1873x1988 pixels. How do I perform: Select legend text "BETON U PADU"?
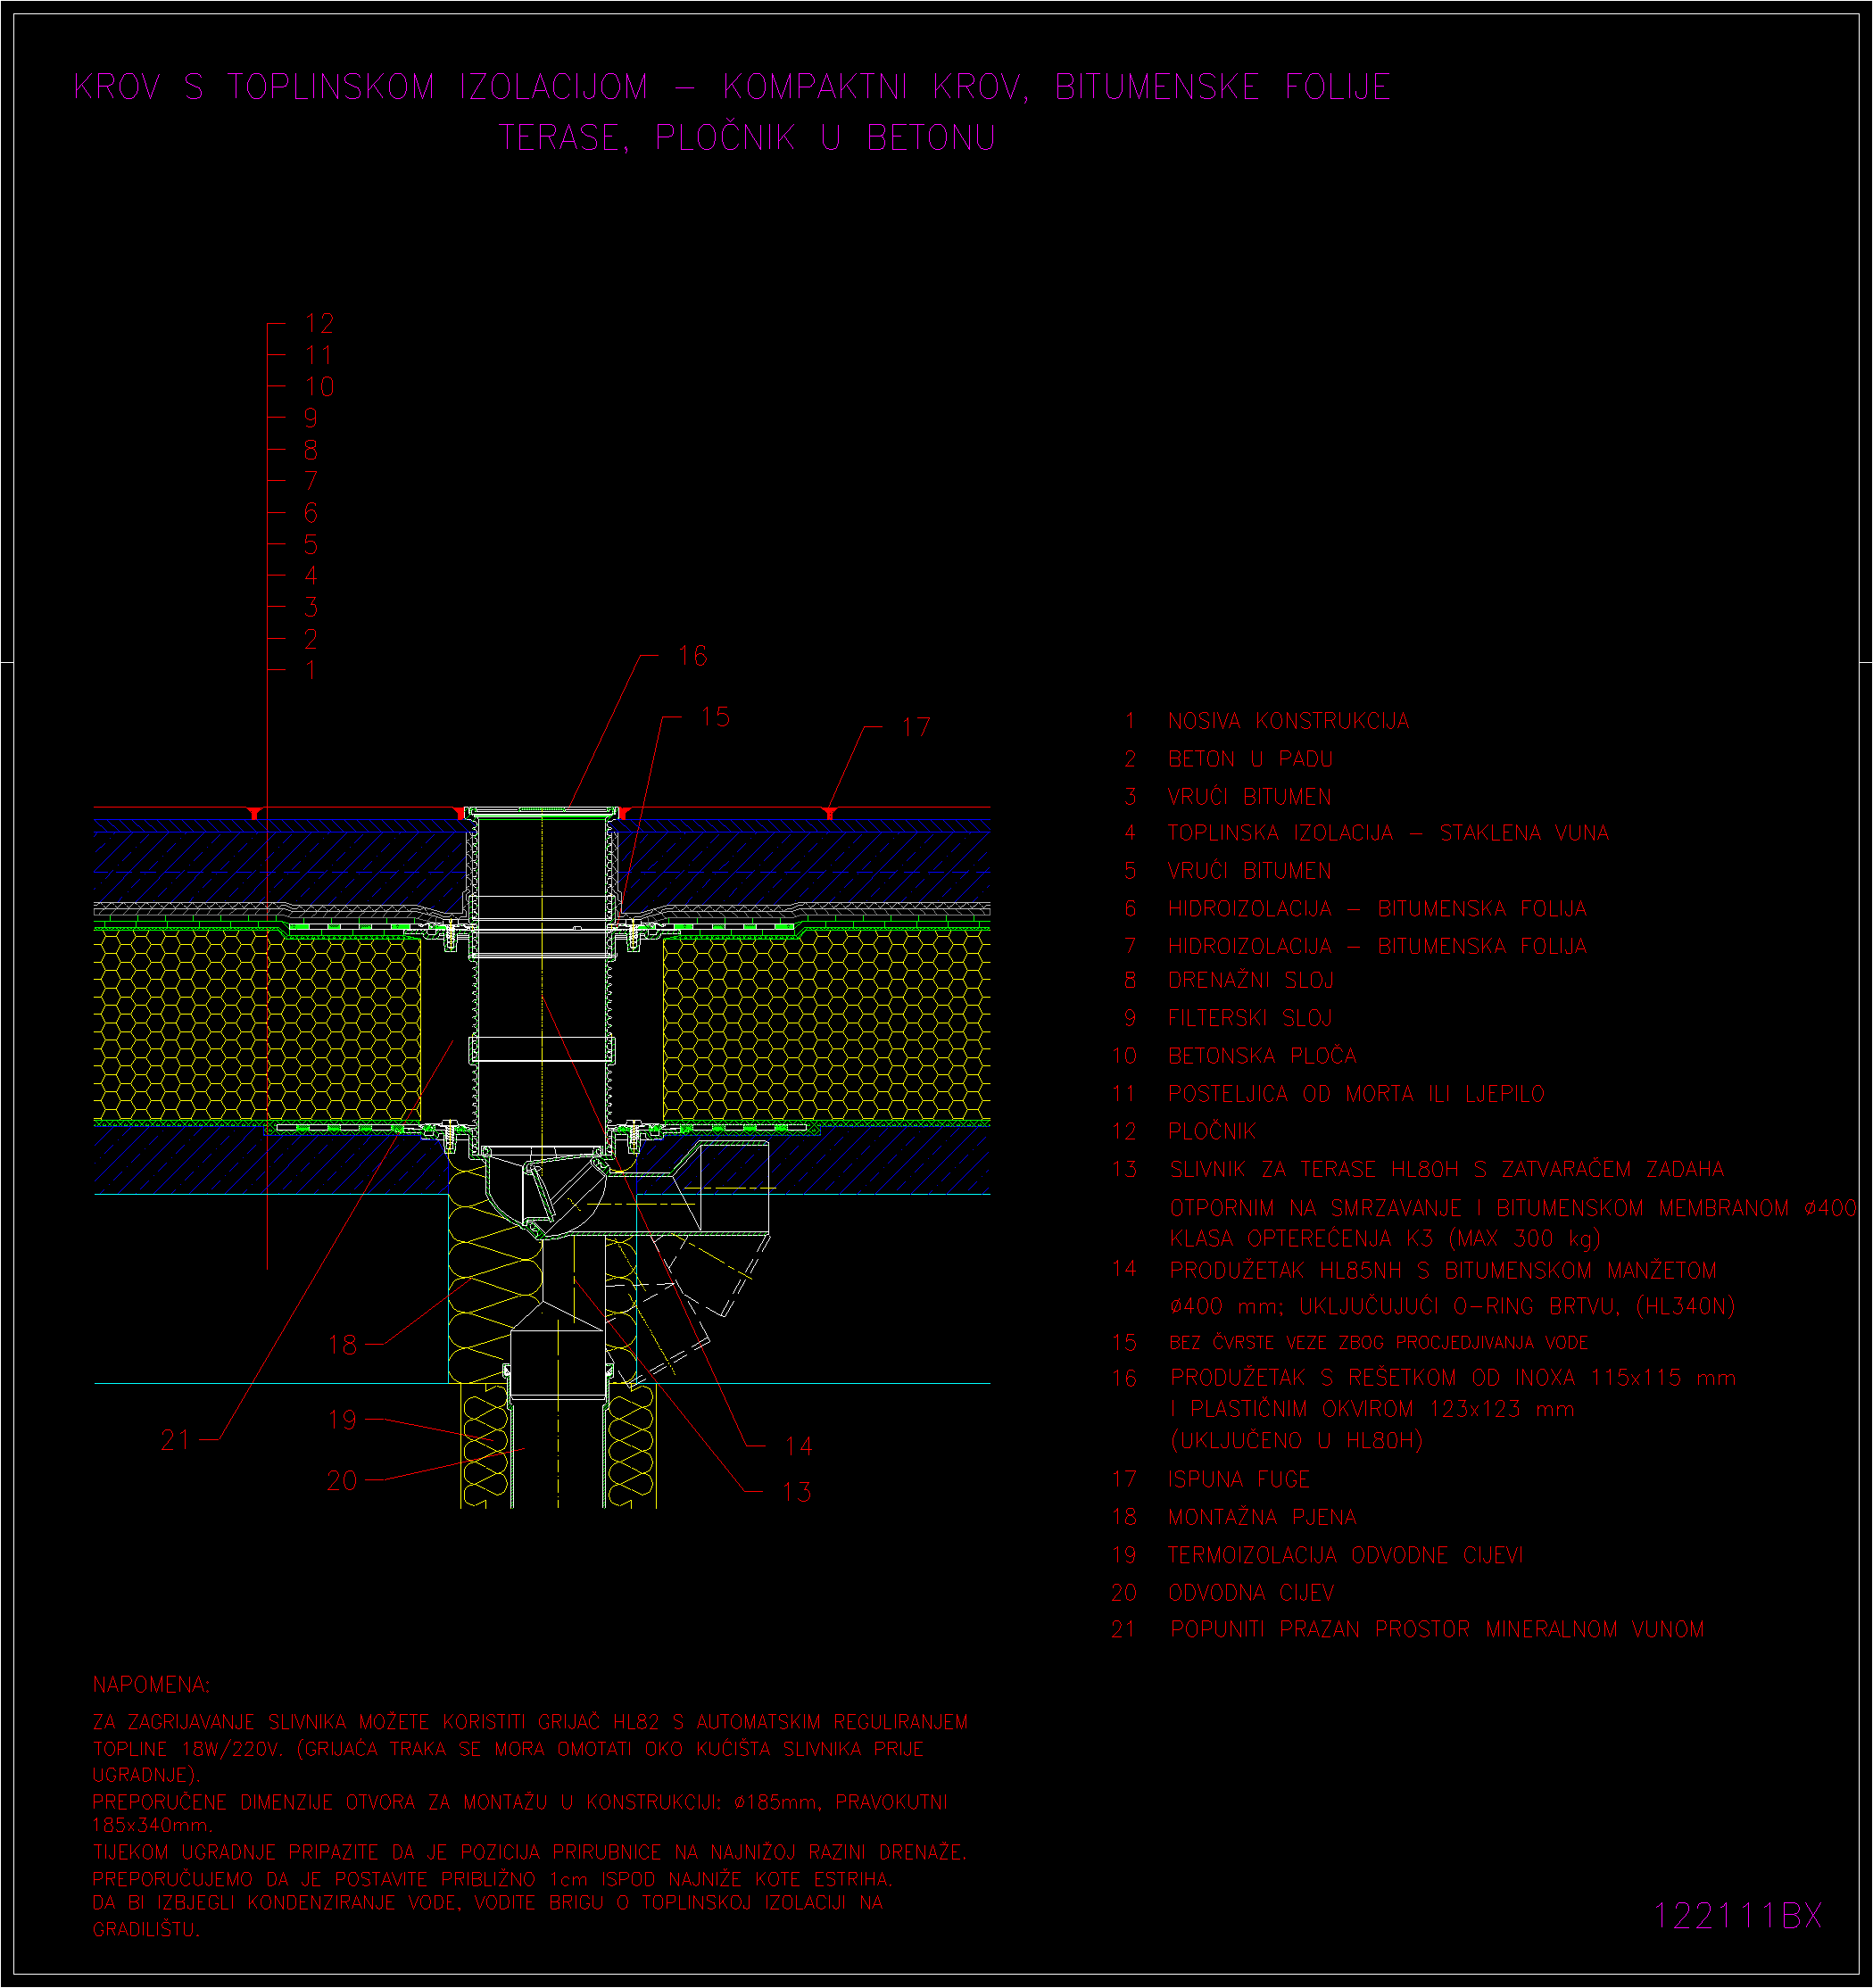point(1250,759)
